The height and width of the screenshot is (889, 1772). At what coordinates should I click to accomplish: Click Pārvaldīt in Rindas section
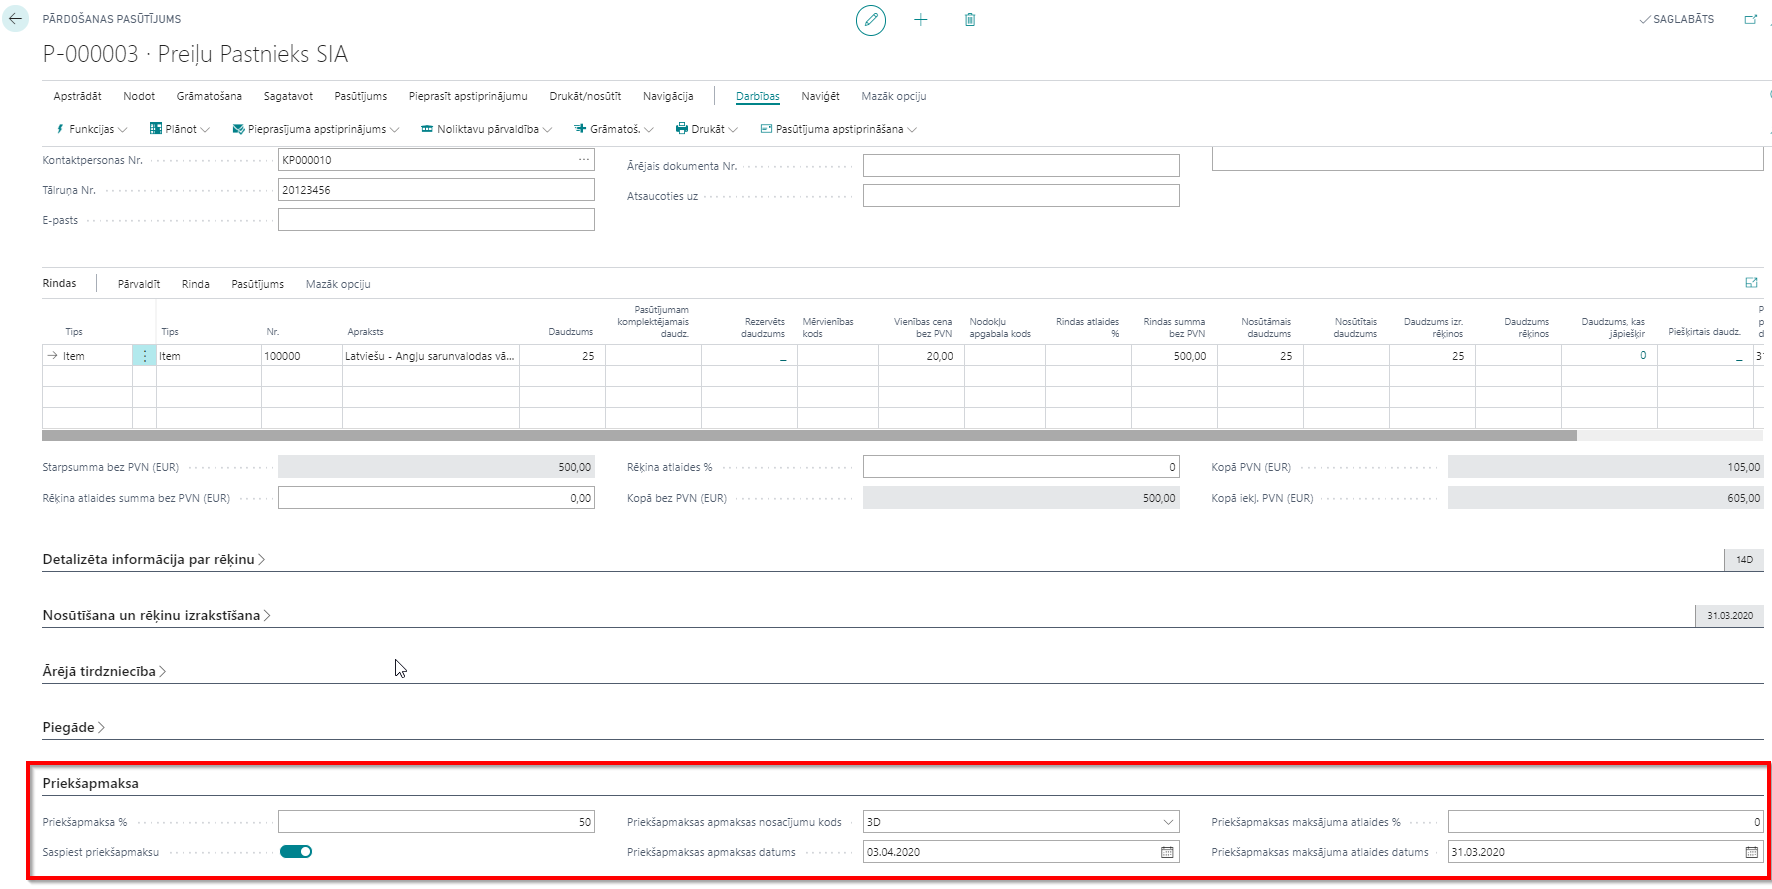coord(139,284)
